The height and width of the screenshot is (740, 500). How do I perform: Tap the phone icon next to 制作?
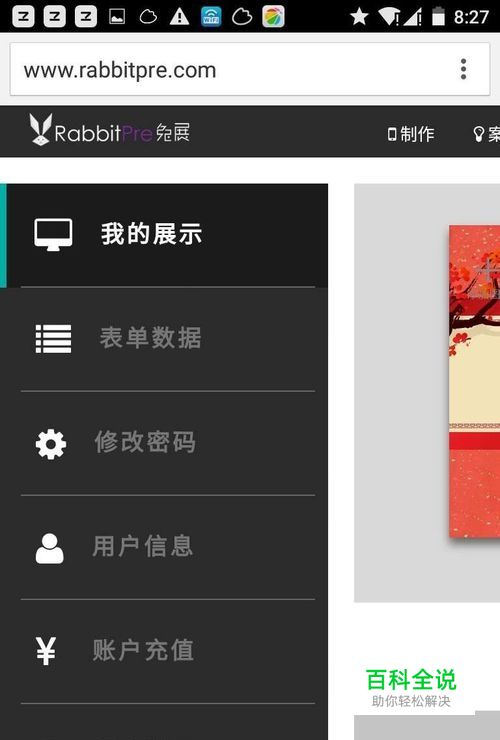coord(392,134)
